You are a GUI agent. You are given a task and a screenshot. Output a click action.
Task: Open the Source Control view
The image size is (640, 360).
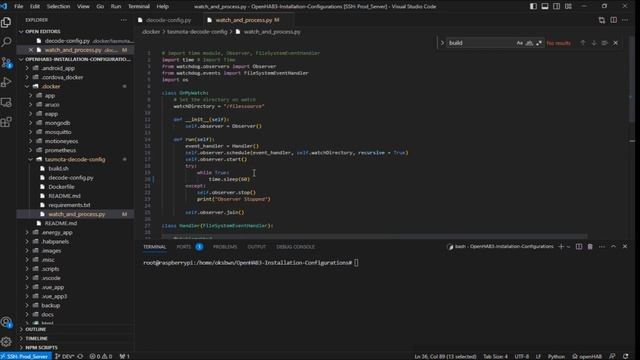pyautogui.click(x=6, y=62)
